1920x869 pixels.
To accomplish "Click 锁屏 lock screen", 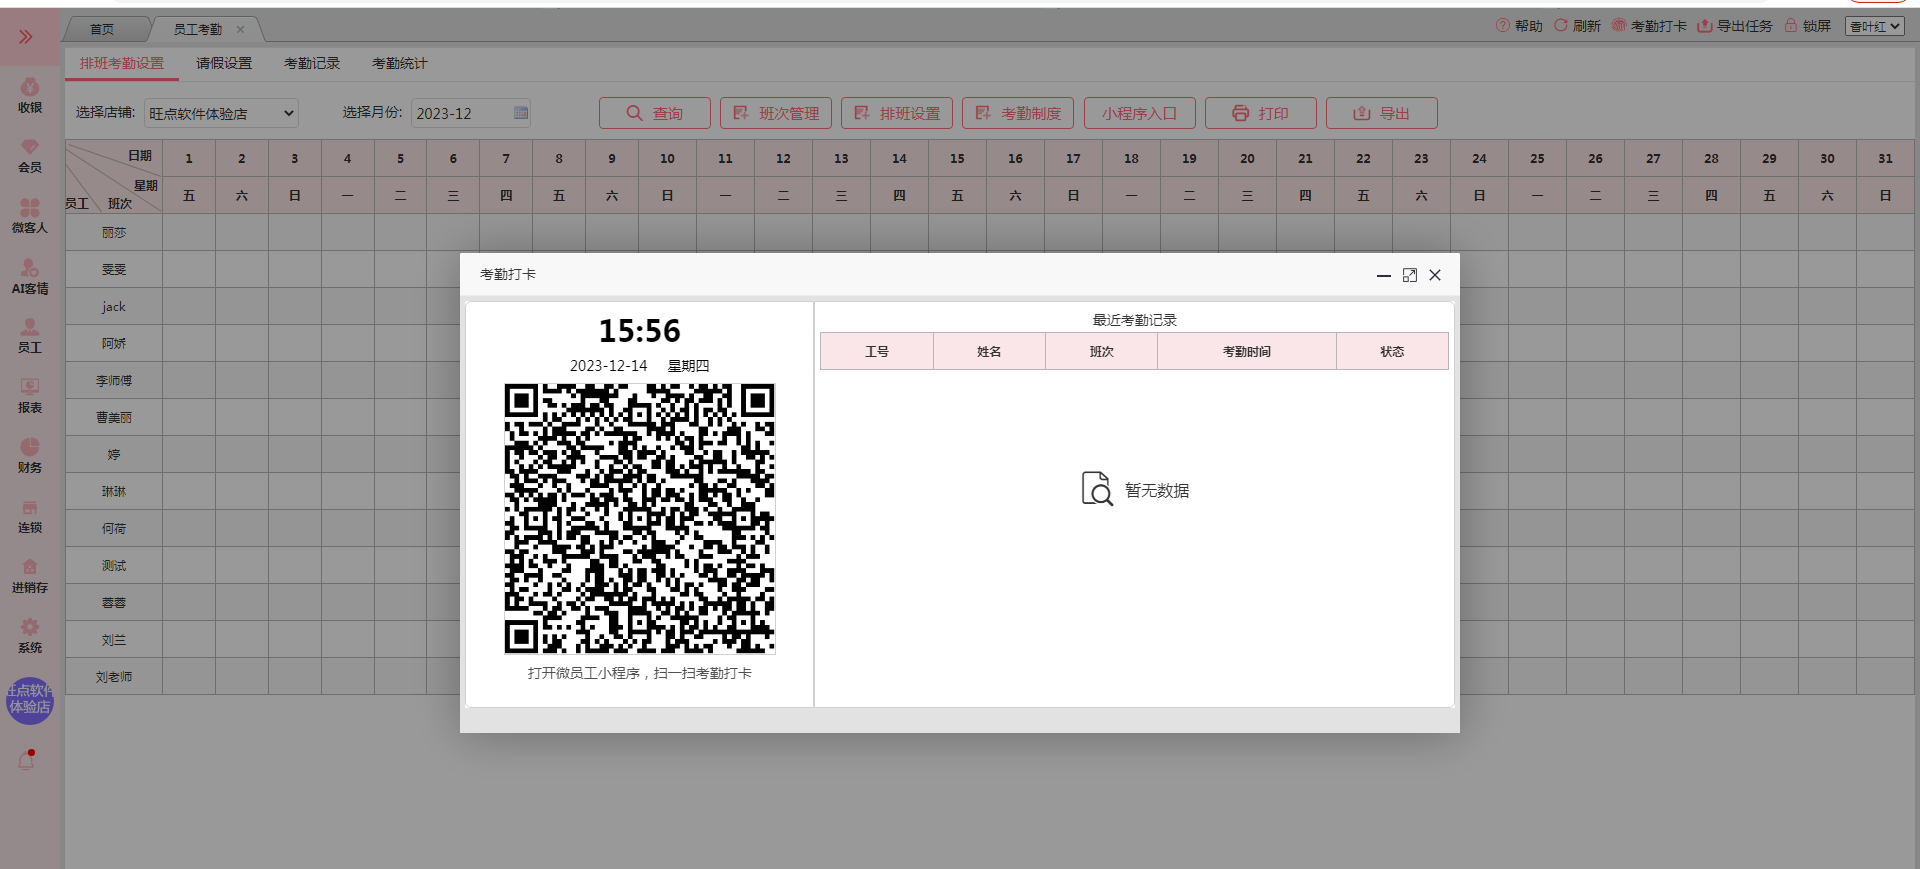I will pos(1808,26).
